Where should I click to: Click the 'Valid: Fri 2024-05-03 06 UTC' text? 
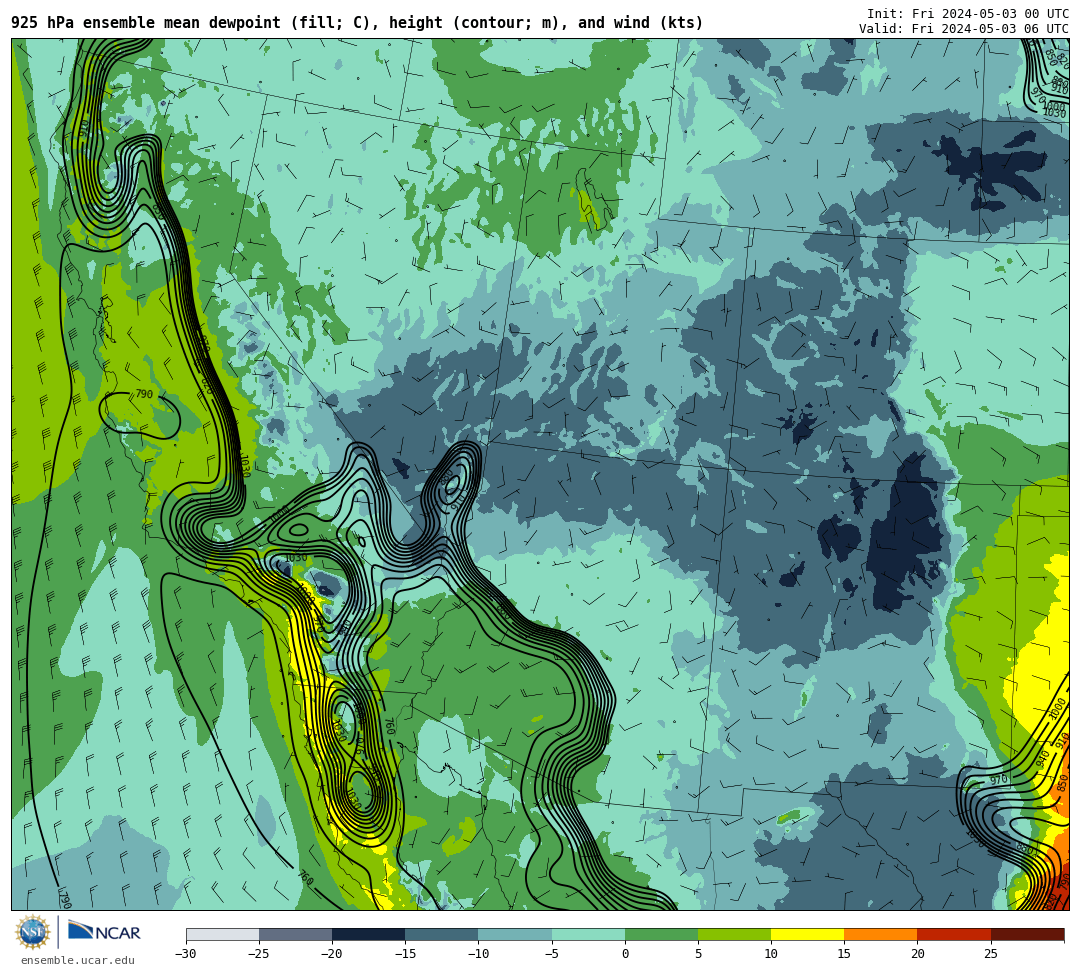click(x=964, y=29)
